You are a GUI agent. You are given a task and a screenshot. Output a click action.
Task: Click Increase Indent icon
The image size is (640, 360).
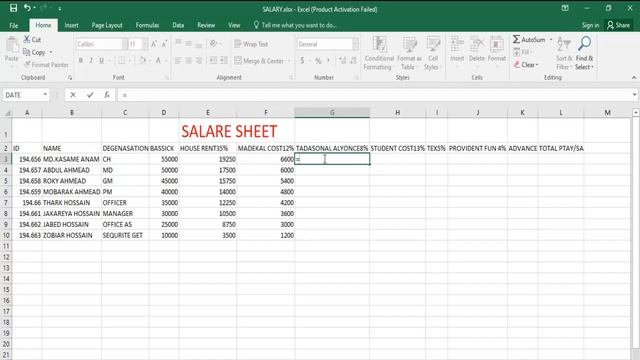click(224, 61)
